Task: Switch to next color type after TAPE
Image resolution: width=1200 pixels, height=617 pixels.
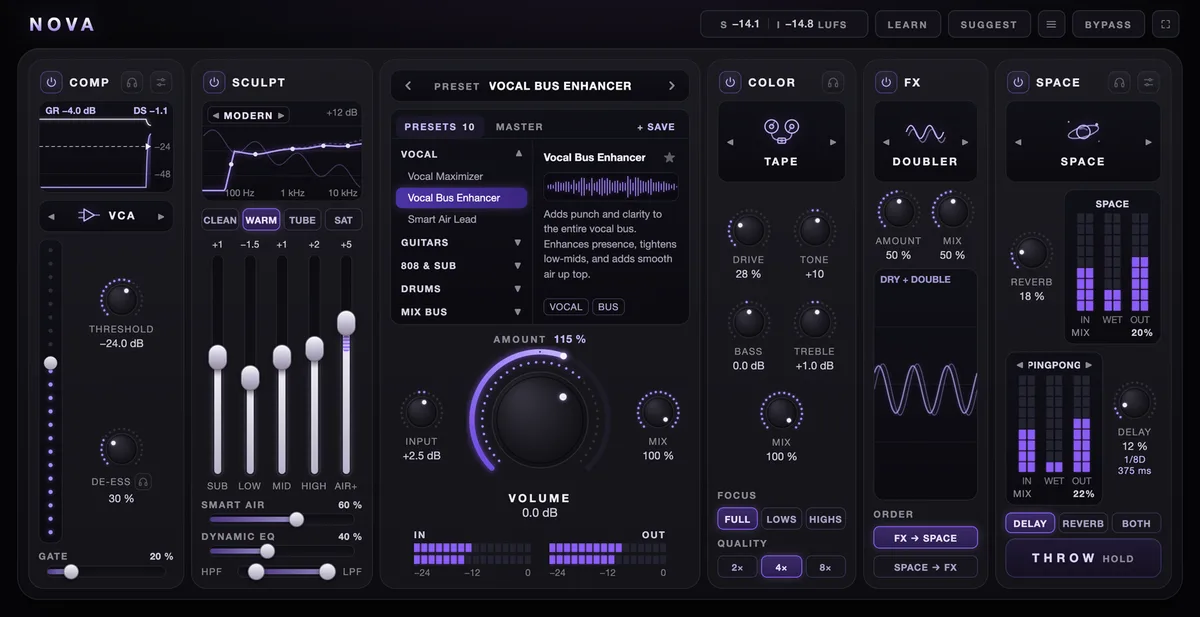Action: (x=833, y=142)
